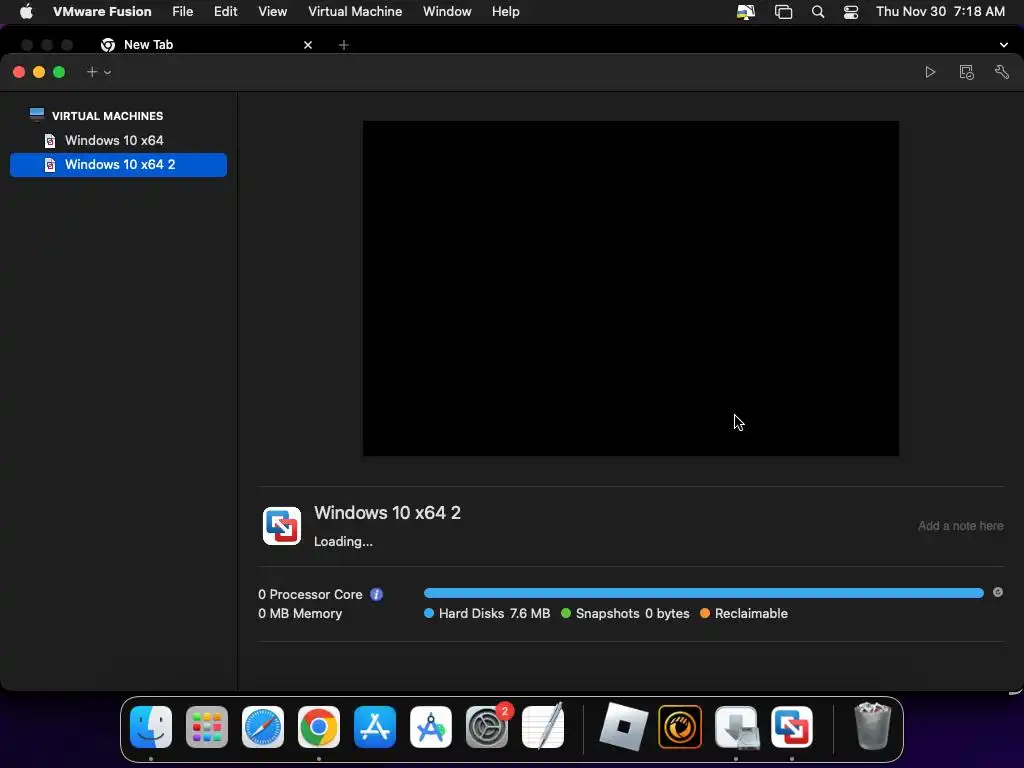
Task: Open the snapshots manager icon
Action: (967, 72)
